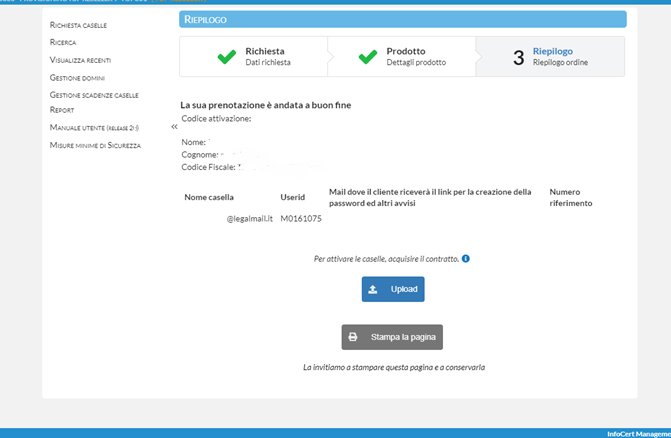Collapse the sidebar with the double chevron
The height and width of the screenshot is (438, 671).
[174, 127]
